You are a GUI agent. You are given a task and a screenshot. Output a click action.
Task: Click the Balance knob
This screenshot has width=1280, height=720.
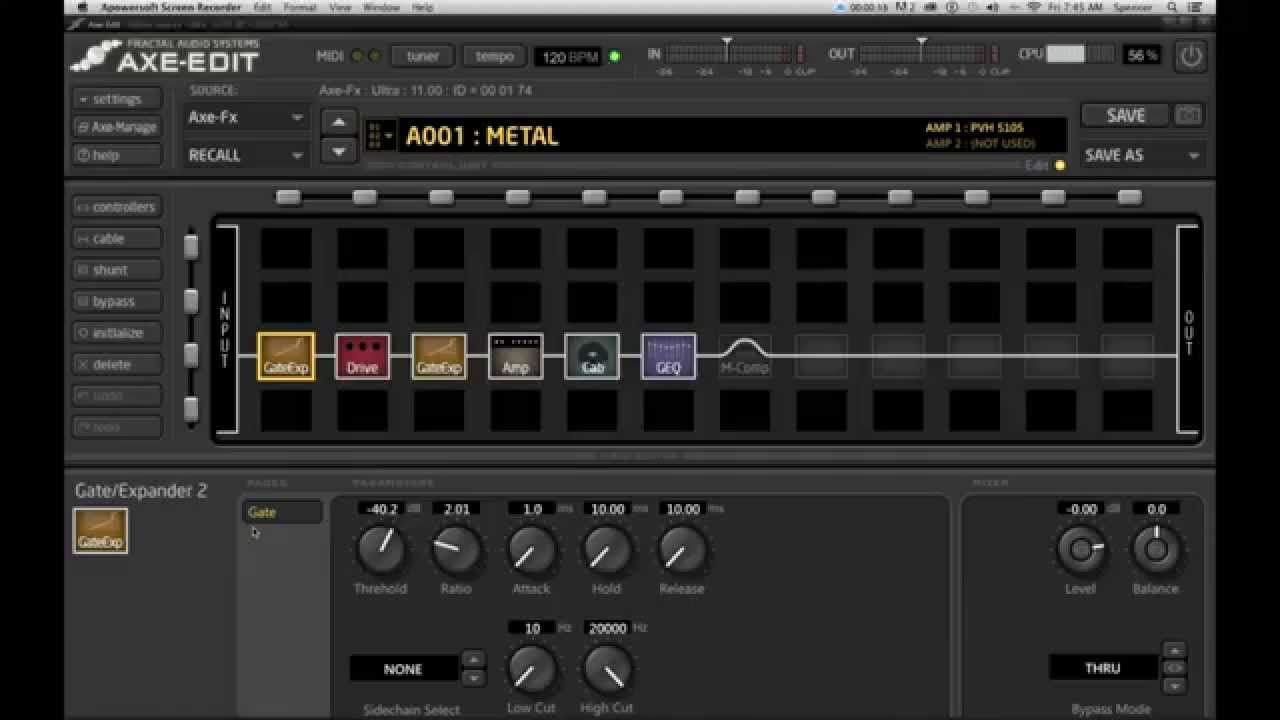click(1156, 549)
